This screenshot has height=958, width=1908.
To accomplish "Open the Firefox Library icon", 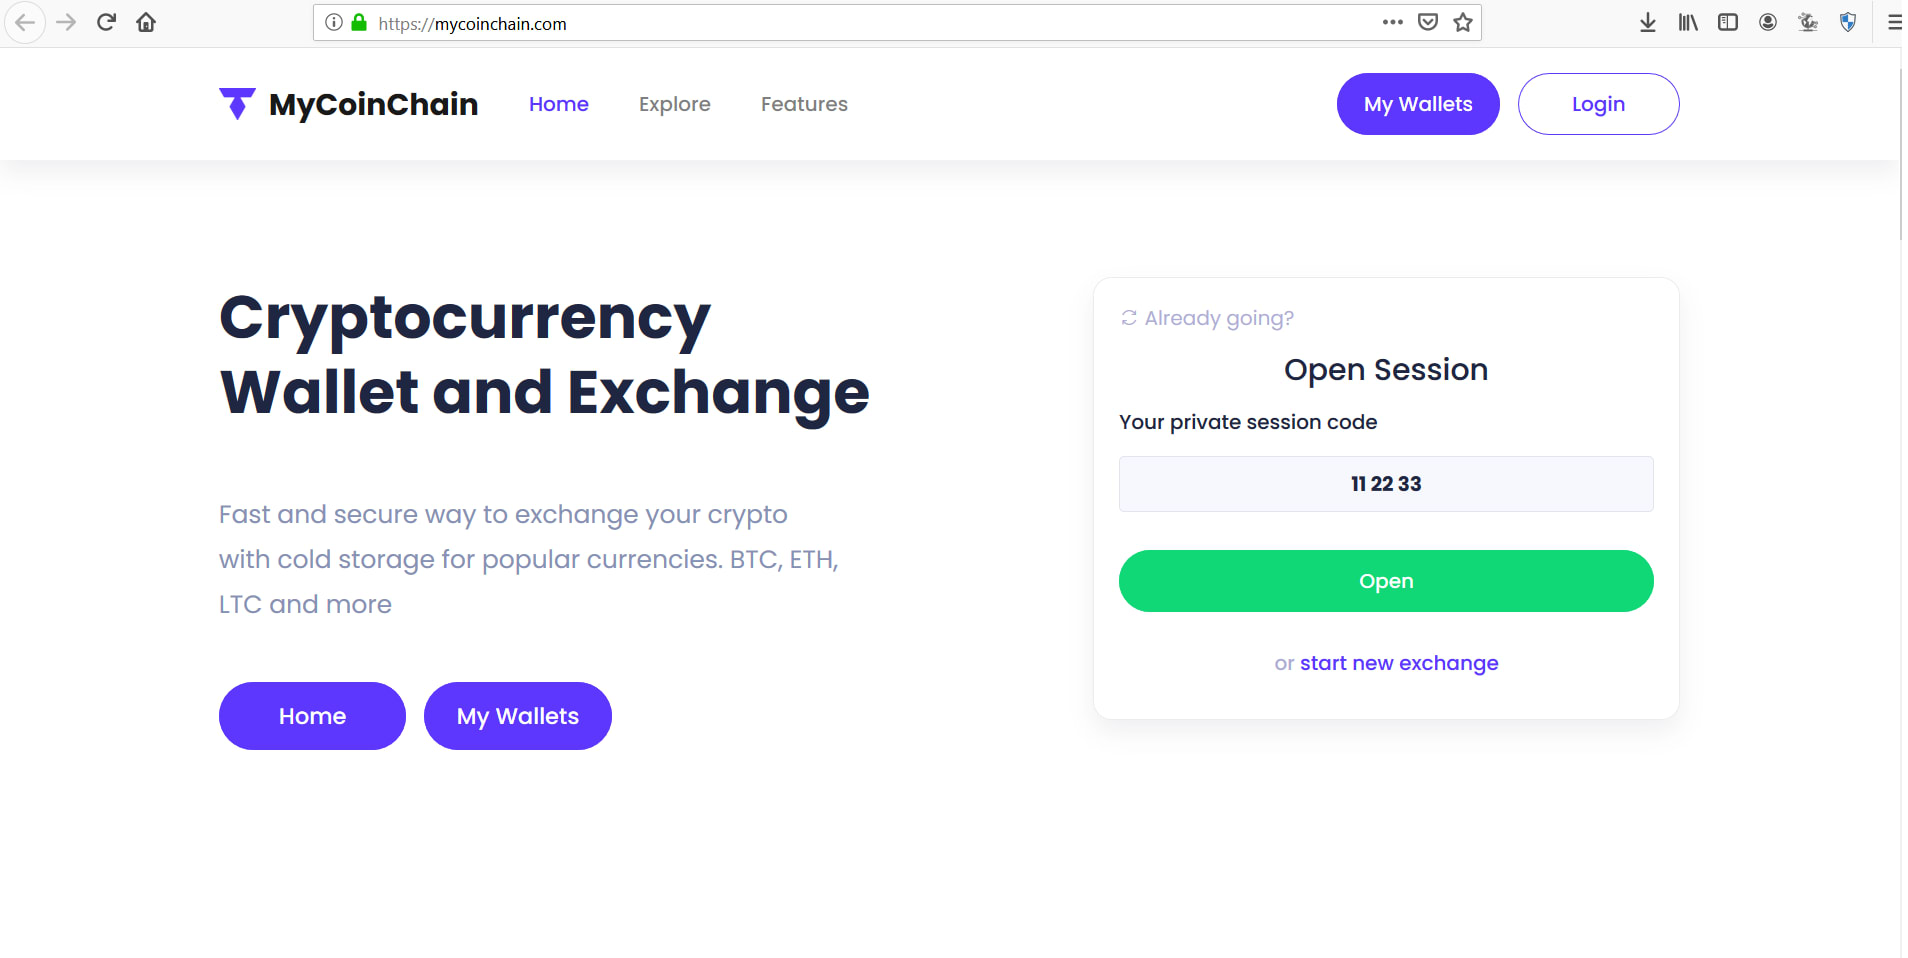I will pos(1687,22).
